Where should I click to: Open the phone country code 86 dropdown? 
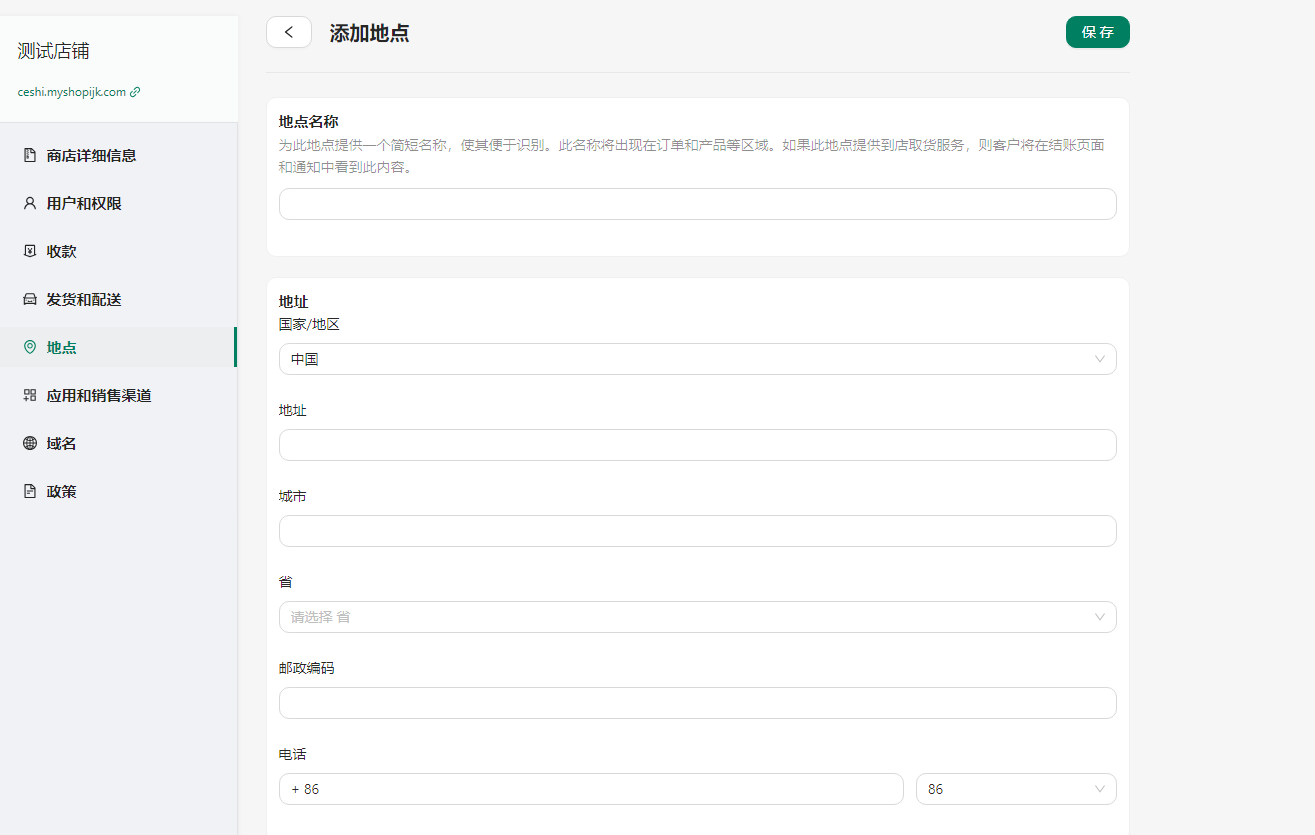tap(1016, 789)
